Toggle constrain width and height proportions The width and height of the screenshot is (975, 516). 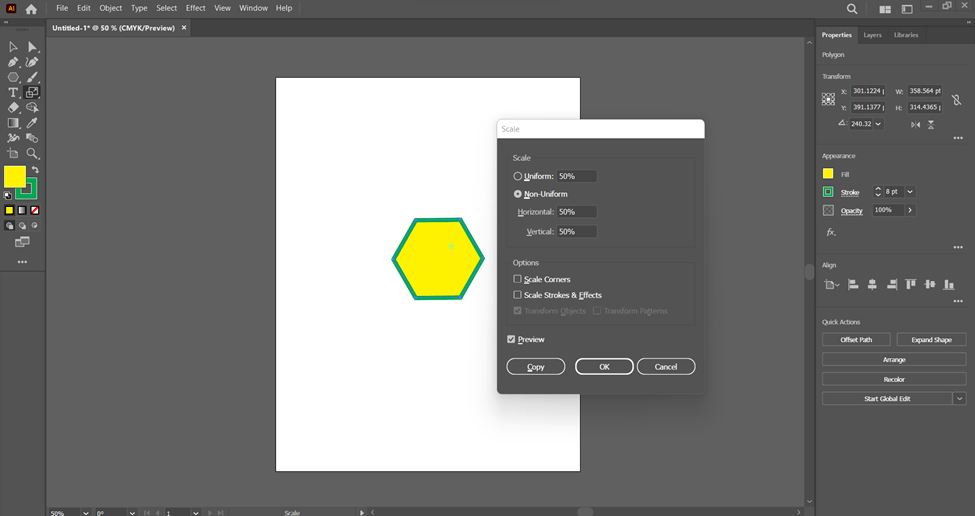(x=956, y=99)
